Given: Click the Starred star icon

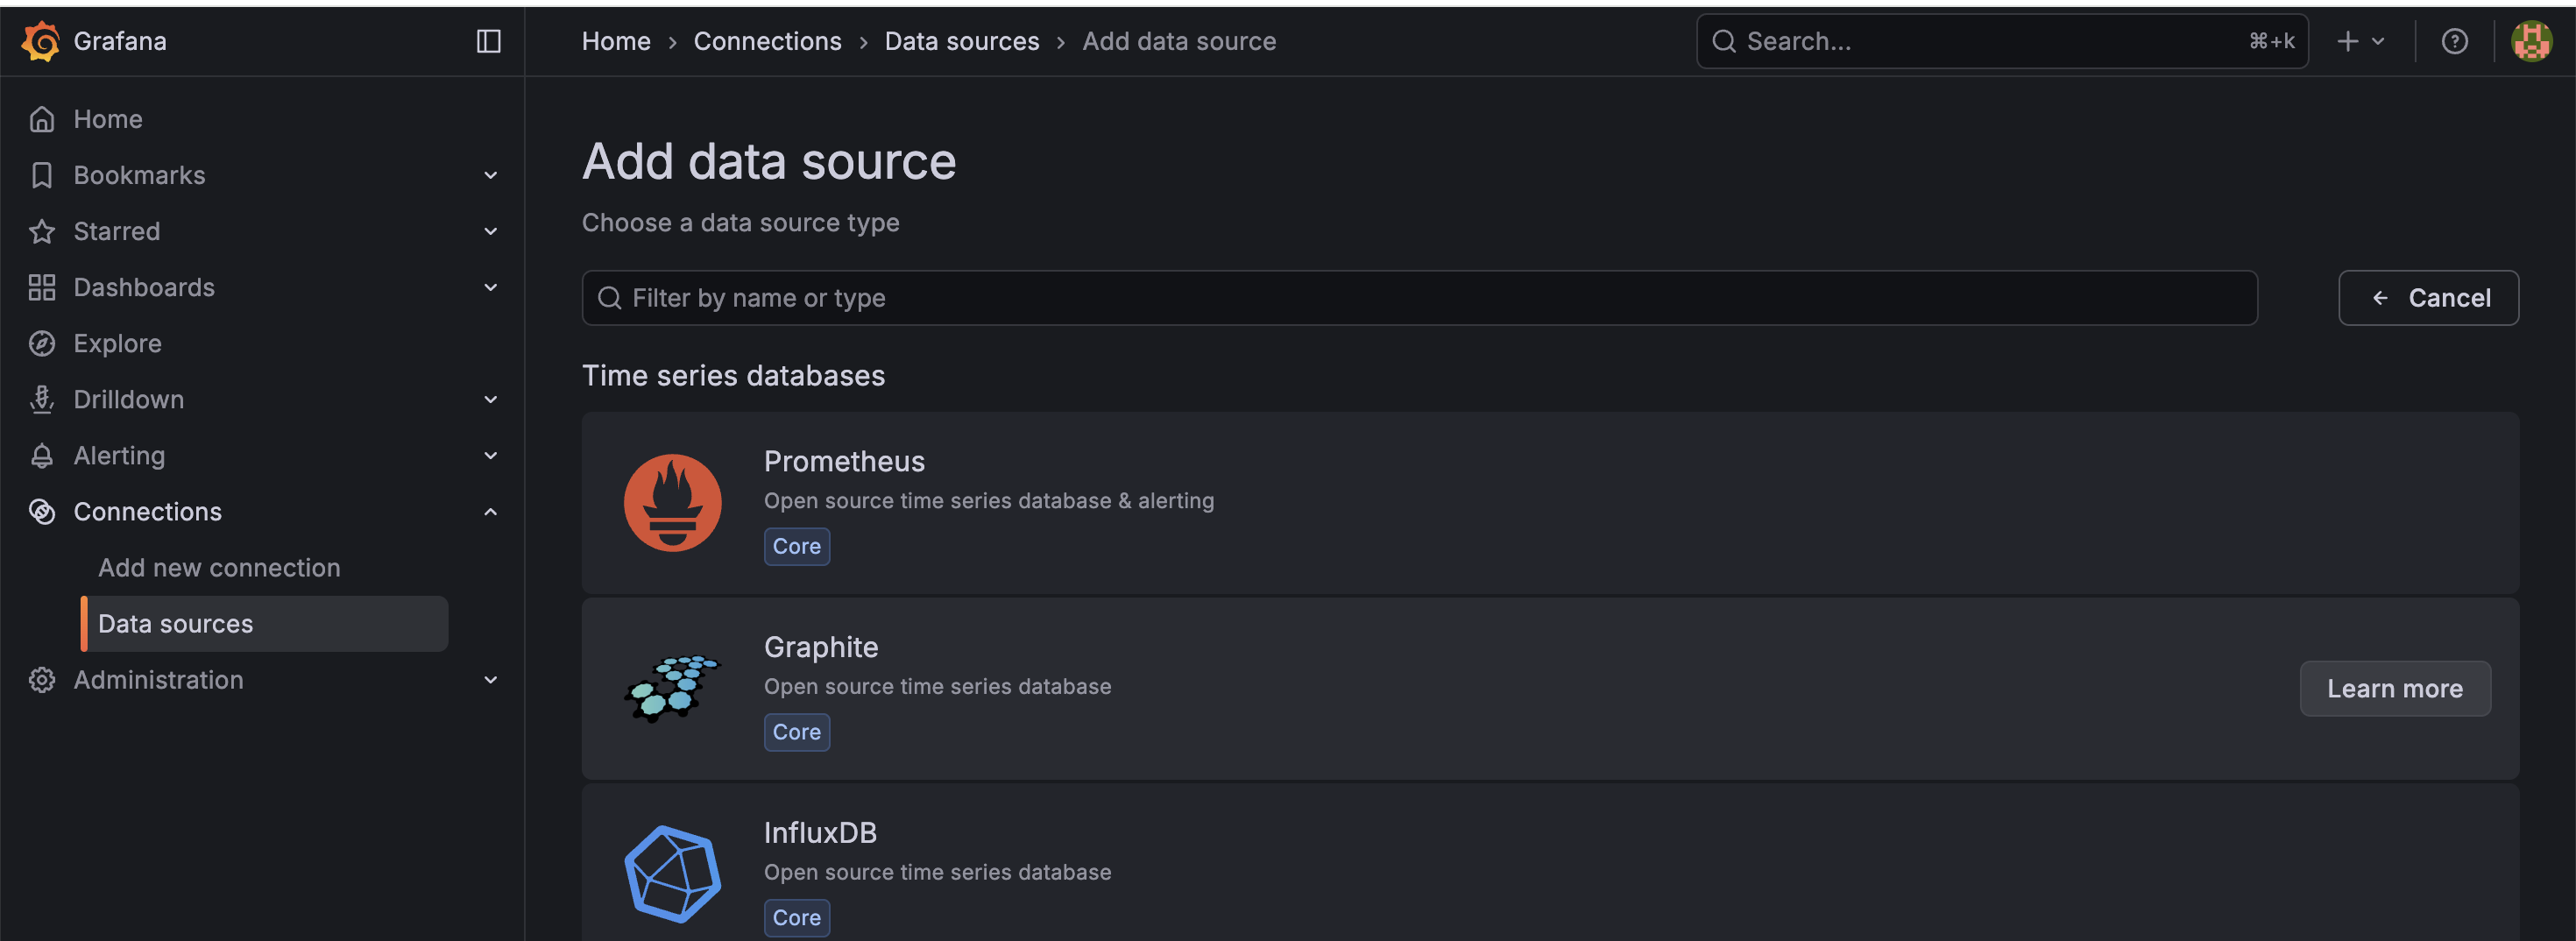Looking at the screenshot, I should (41, 231).
